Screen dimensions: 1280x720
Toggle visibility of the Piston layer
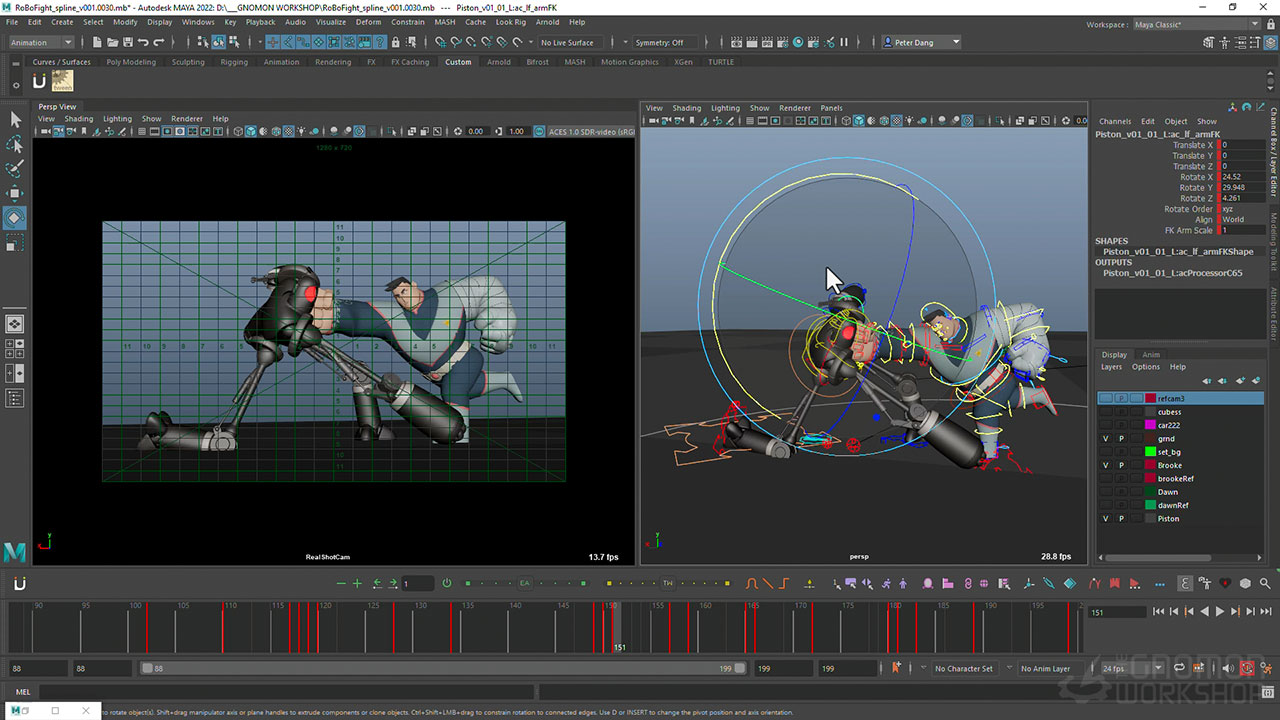pos(1105,519)
